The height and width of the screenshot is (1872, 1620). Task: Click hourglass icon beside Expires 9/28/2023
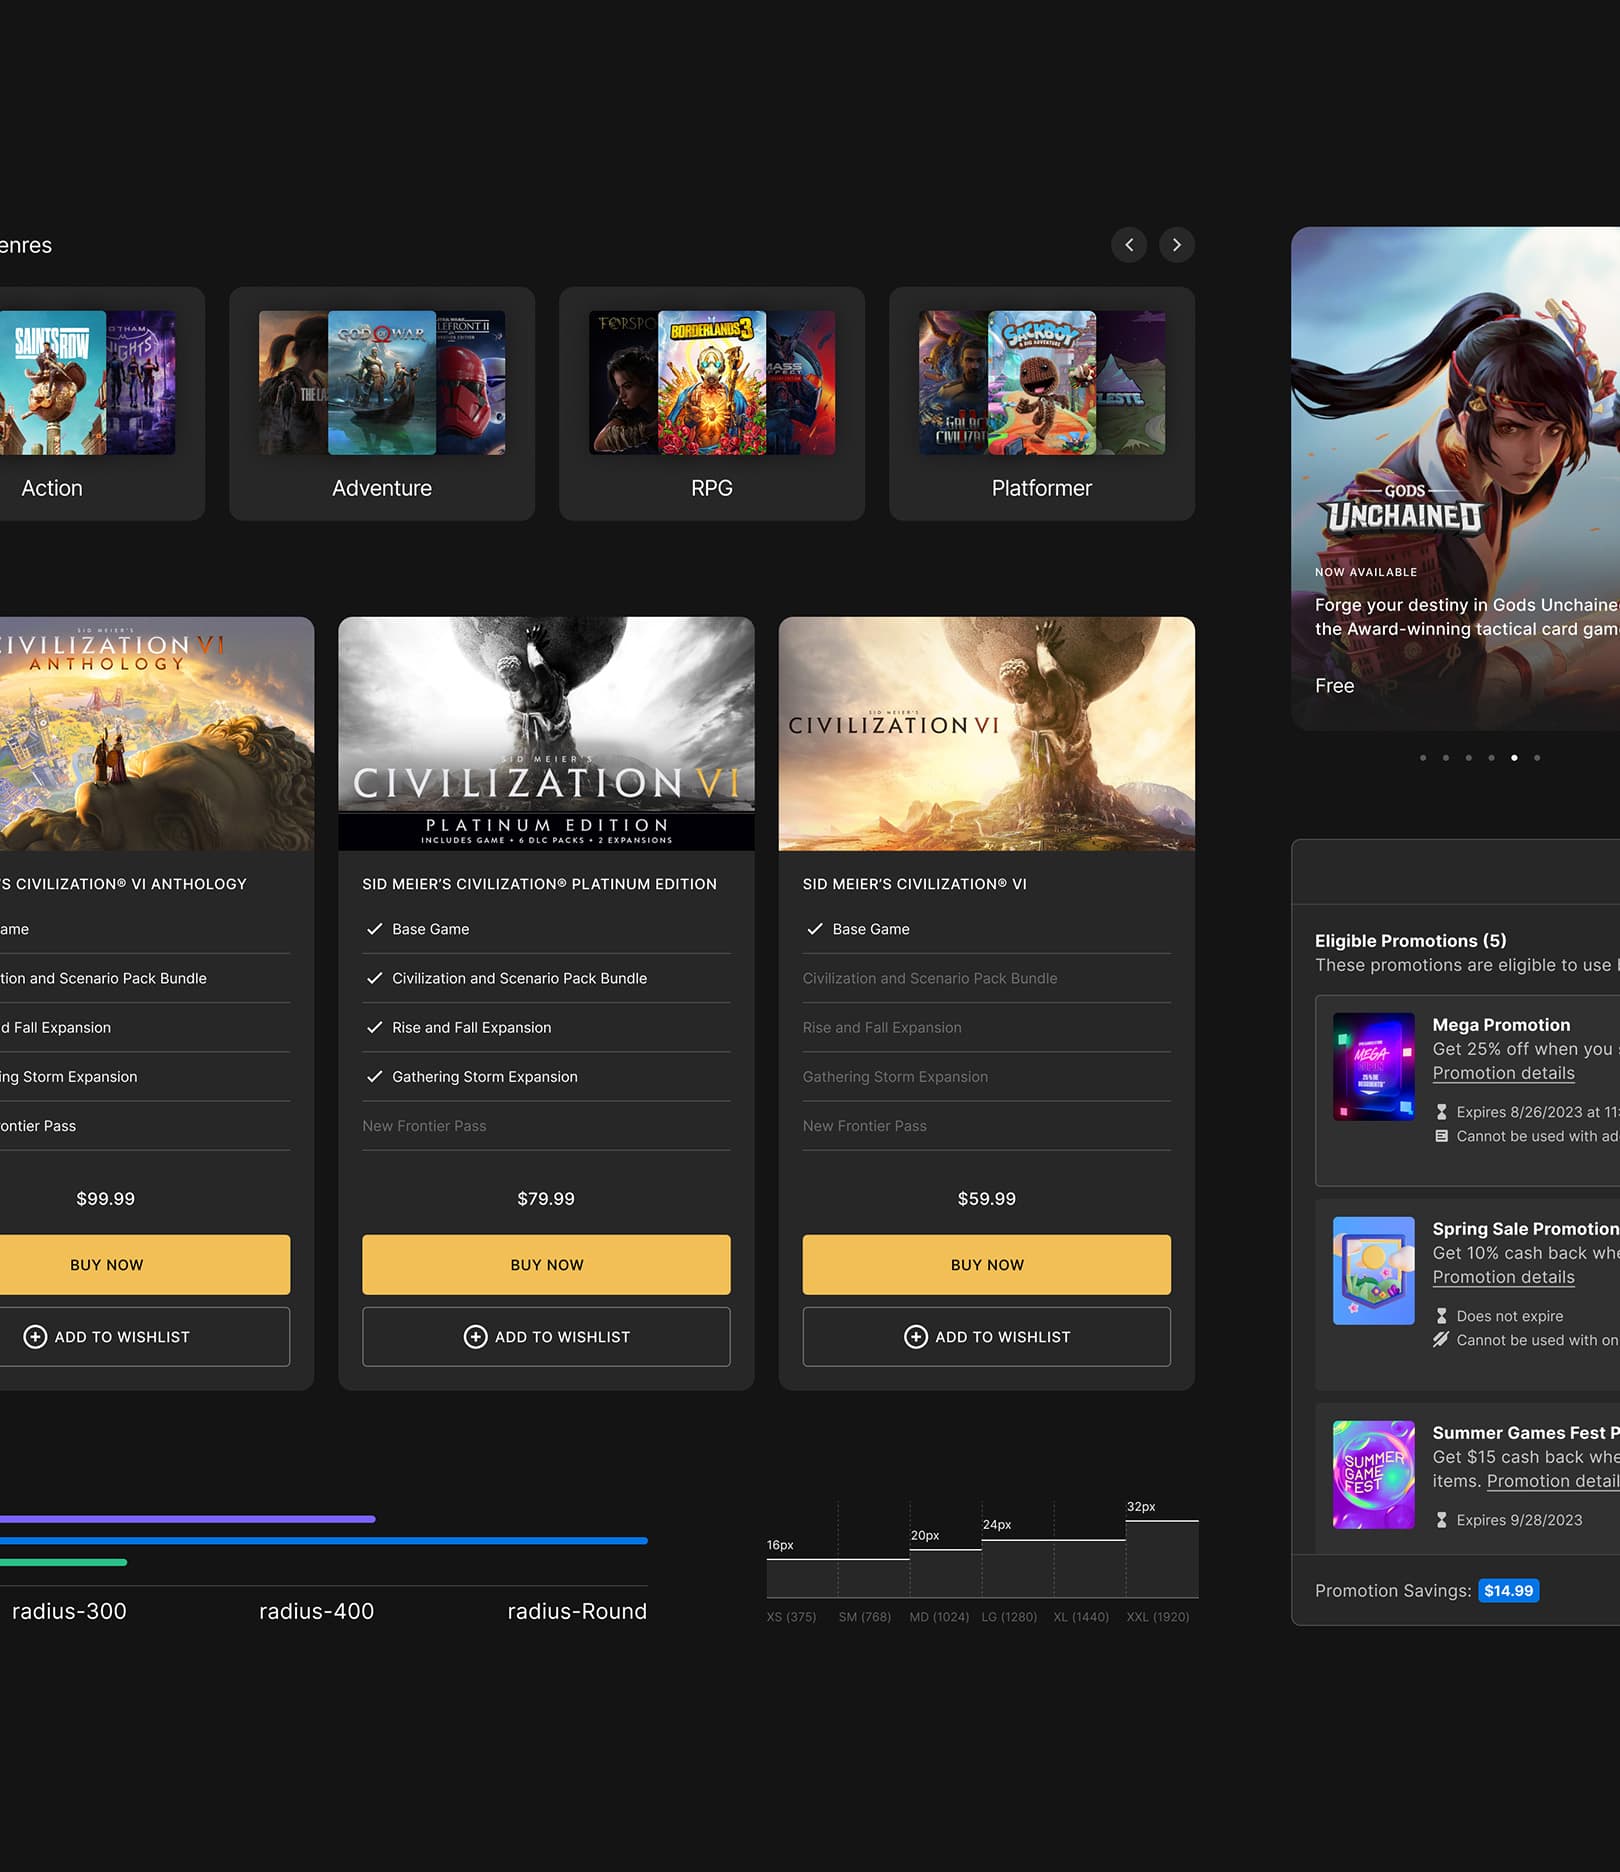1441,1520
